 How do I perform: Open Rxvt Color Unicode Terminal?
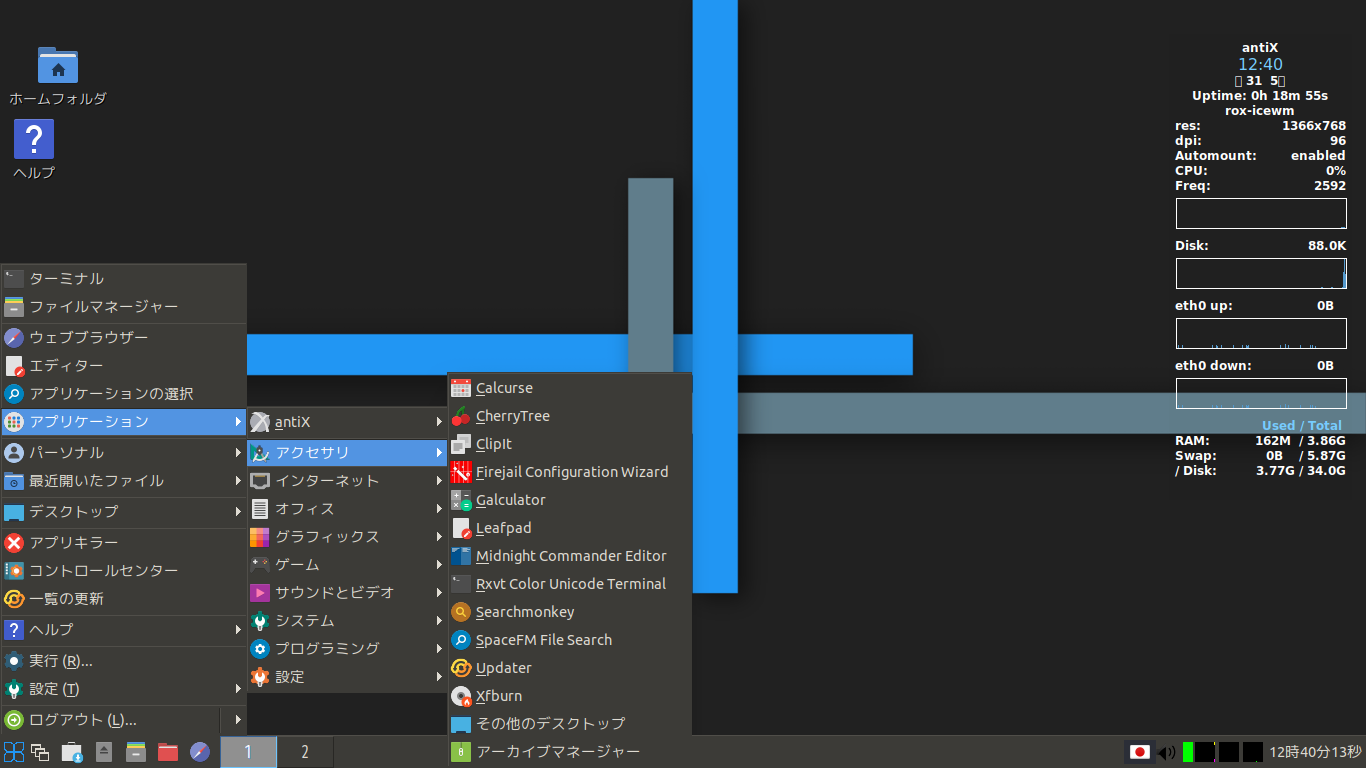coord(569,584)
